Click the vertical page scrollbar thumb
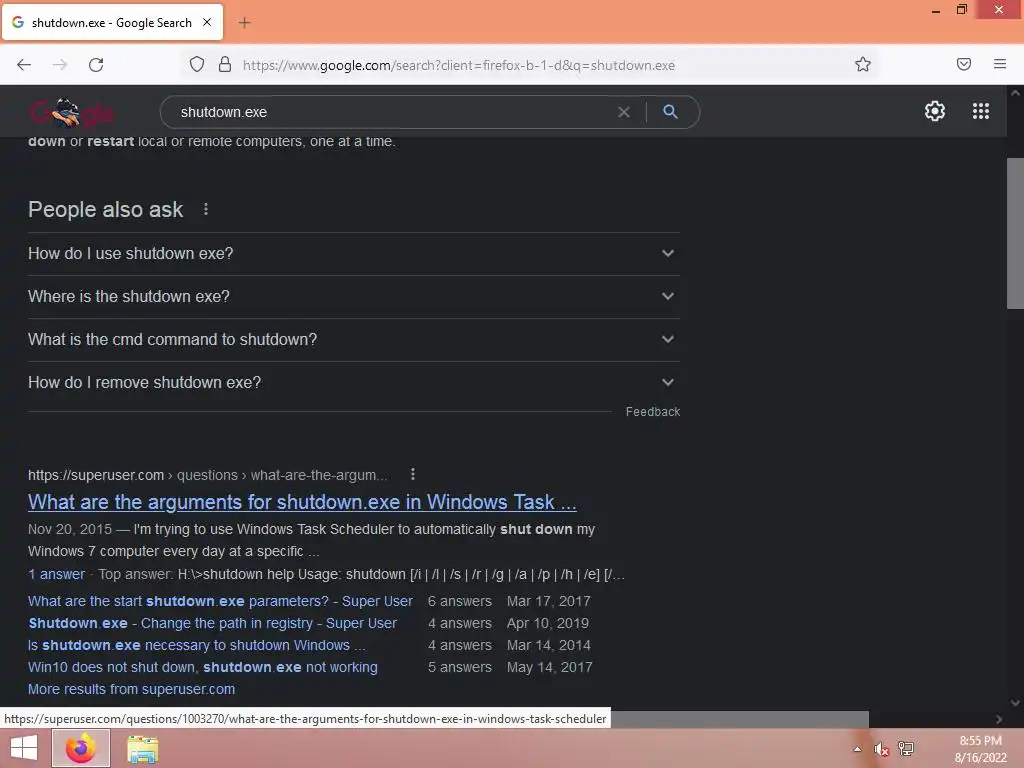The width and height of the screenshot is (1024, 768). coord(1015,233)
